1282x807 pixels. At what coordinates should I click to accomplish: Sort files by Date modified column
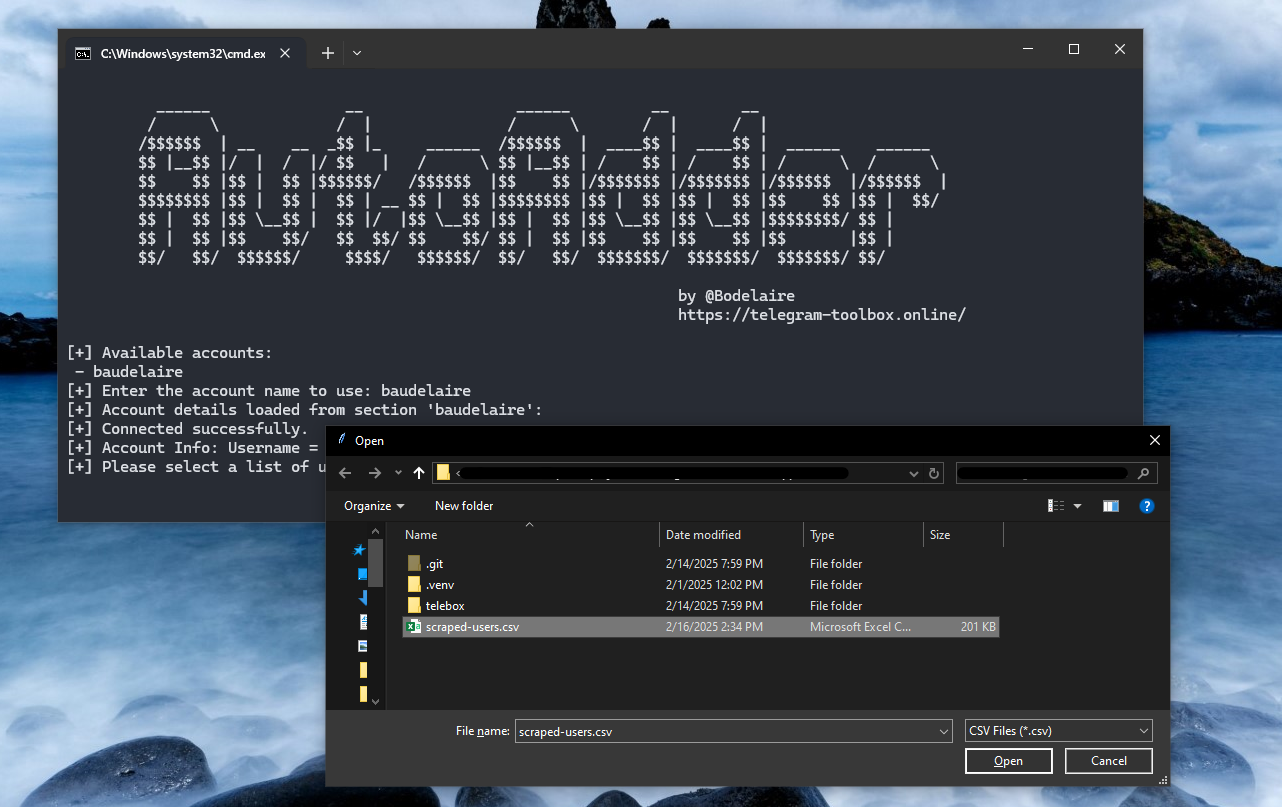coord(703,535)
